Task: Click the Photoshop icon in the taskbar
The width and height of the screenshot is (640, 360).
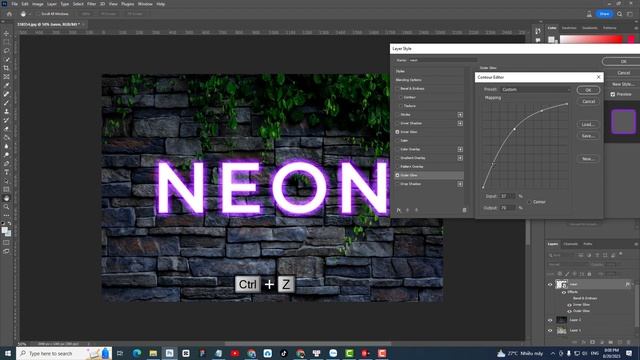Action: point(169,353)
